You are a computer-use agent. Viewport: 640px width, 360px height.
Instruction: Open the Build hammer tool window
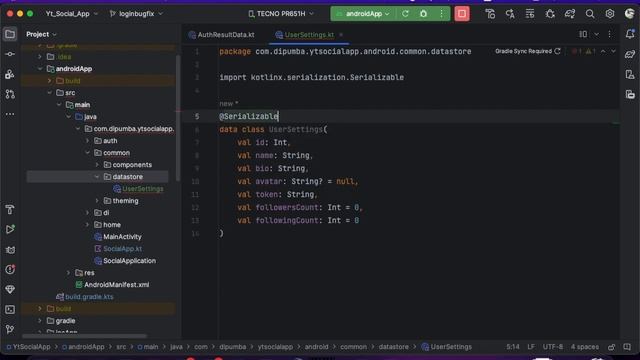pos(10,209)
